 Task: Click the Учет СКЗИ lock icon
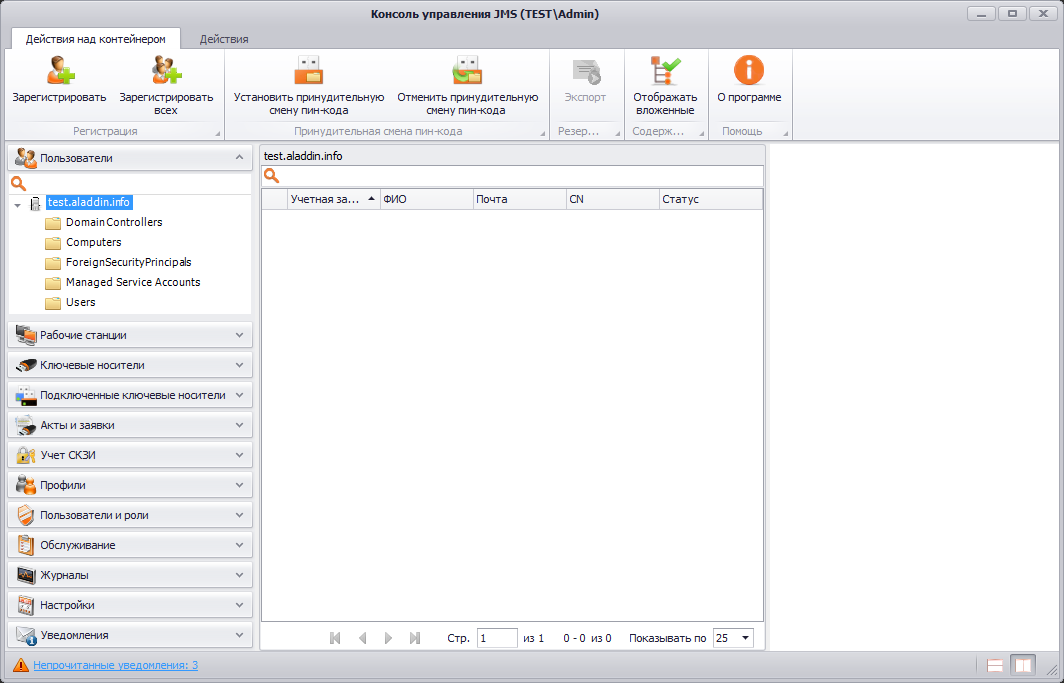(x=26, y=455)
